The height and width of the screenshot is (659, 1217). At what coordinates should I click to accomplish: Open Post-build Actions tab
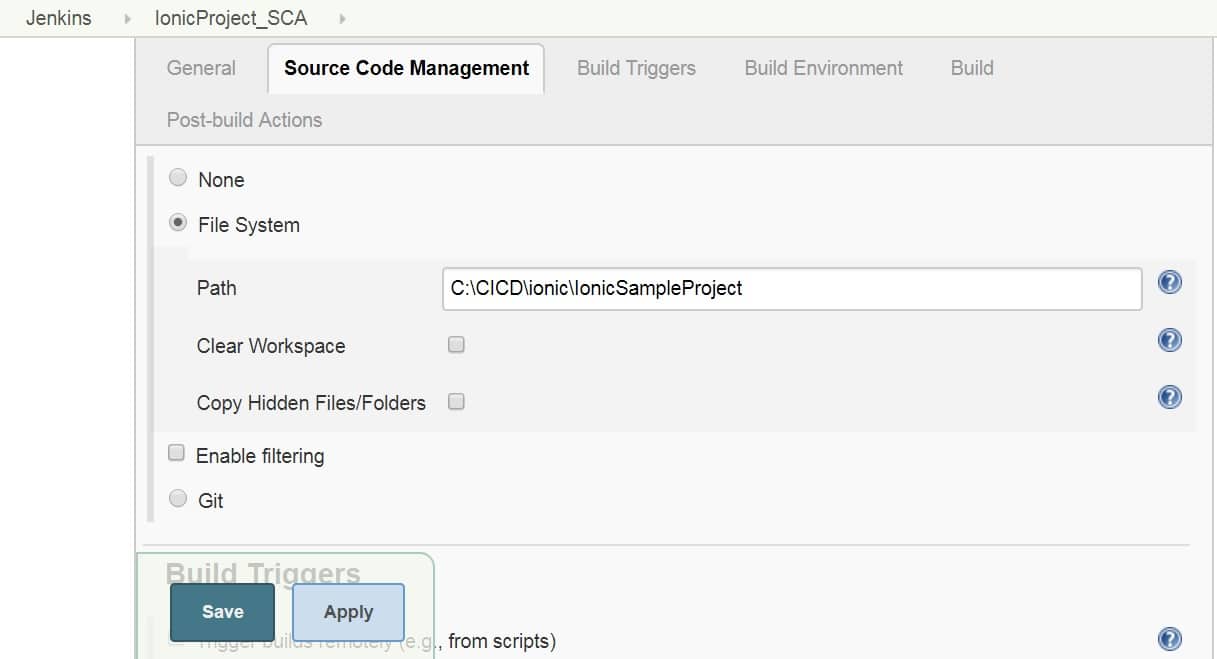pos(244,120)
